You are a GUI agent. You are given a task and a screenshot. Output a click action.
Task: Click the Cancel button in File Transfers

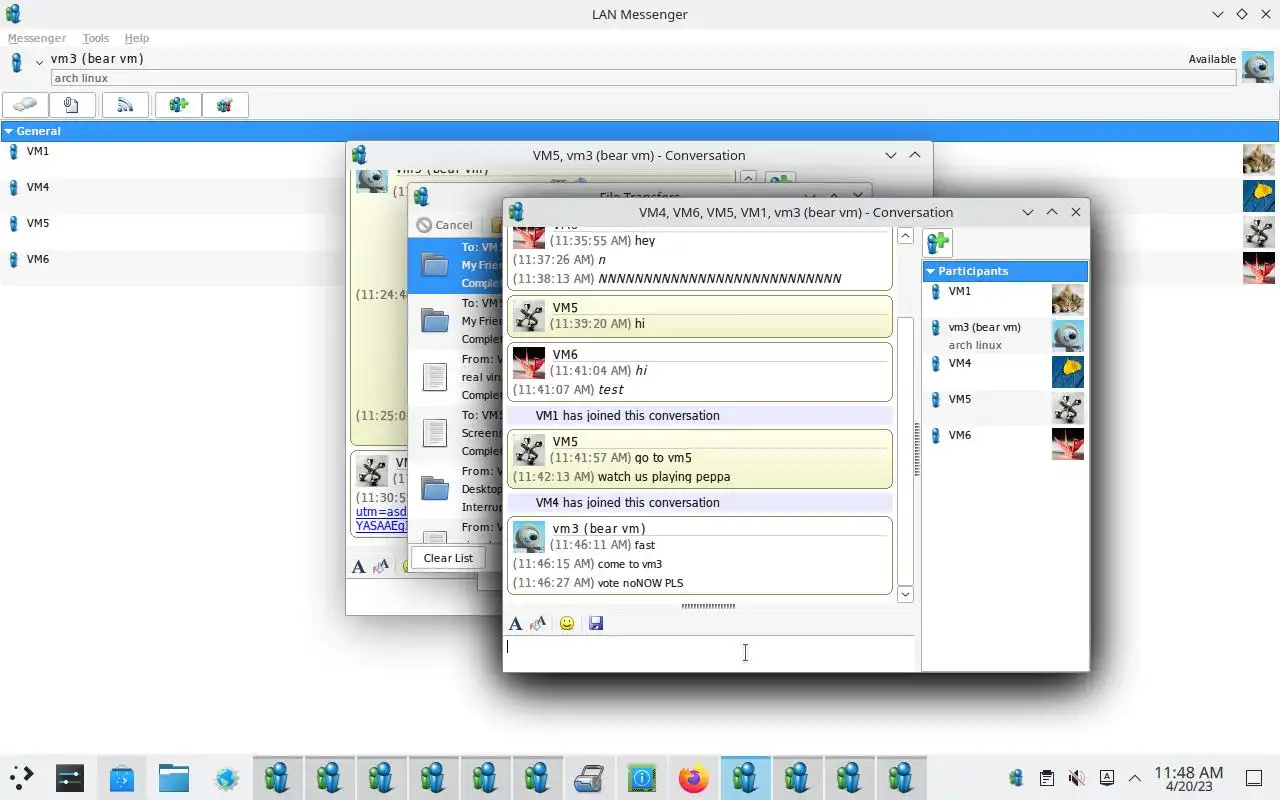pos(444,225)
